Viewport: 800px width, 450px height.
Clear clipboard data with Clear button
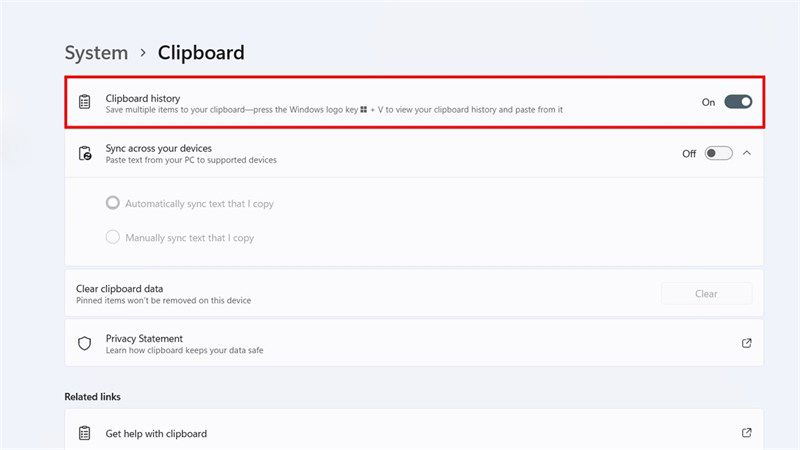[707, 294]
